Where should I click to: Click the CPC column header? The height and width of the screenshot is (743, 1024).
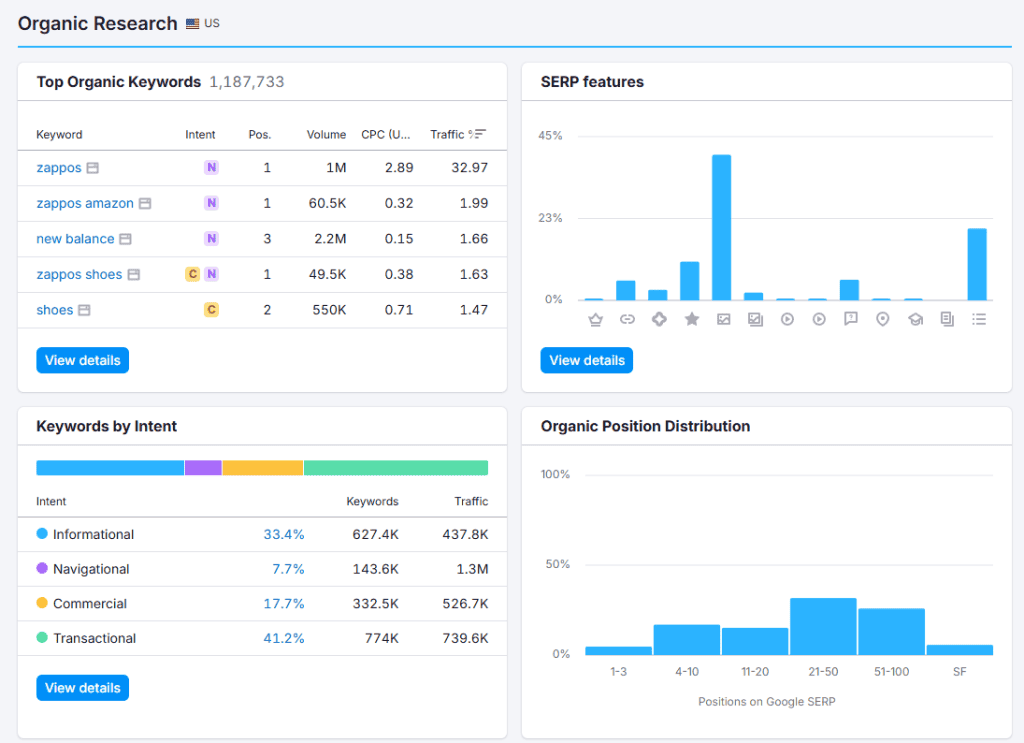tap(386, 134)
